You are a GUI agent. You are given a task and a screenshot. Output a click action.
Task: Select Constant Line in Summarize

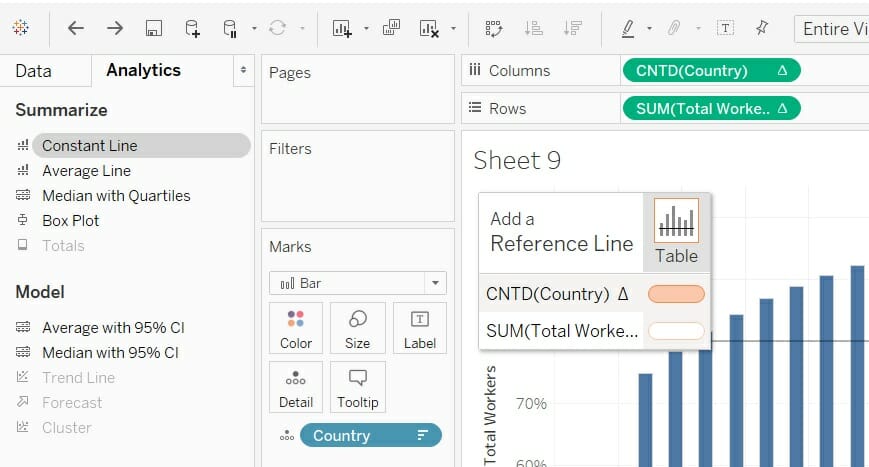pos(141,145)
